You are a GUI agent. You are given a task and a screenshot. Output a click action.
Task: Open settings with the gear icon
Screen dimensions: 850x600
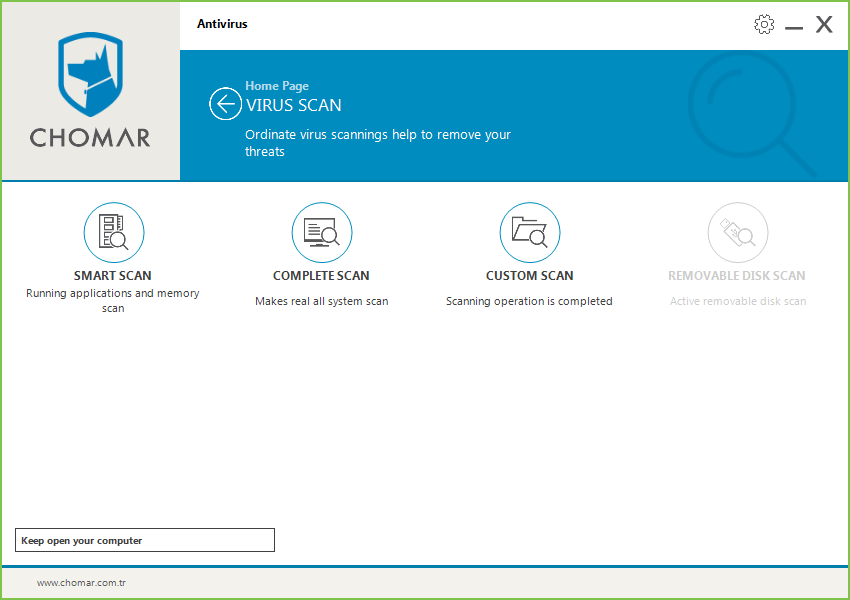point(764,24)
